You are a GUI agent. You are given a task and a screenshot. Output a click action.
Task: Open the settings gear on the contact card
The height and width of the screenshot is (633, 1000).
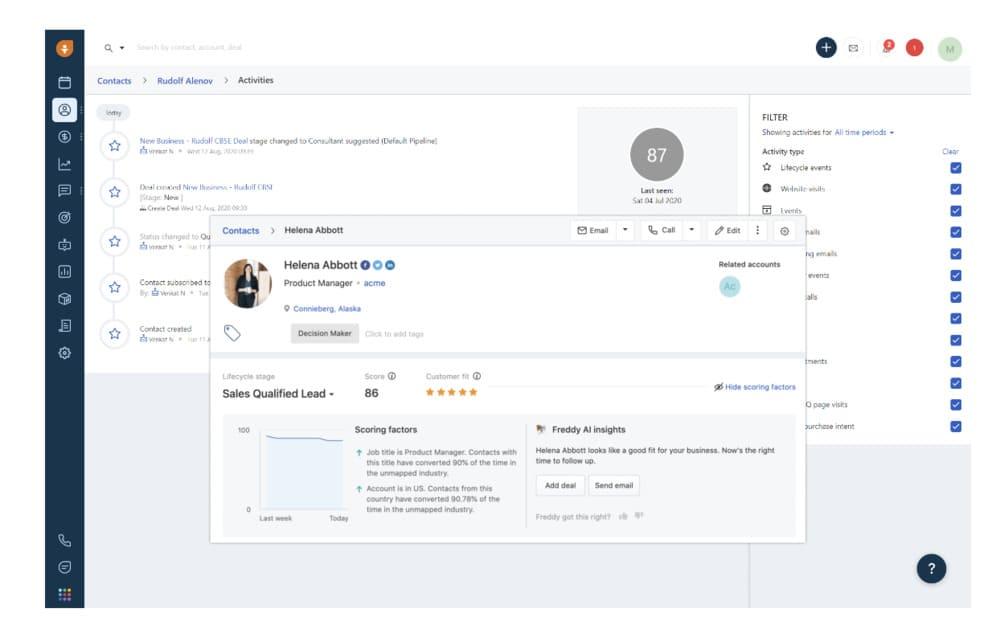(x=784, y=231)
